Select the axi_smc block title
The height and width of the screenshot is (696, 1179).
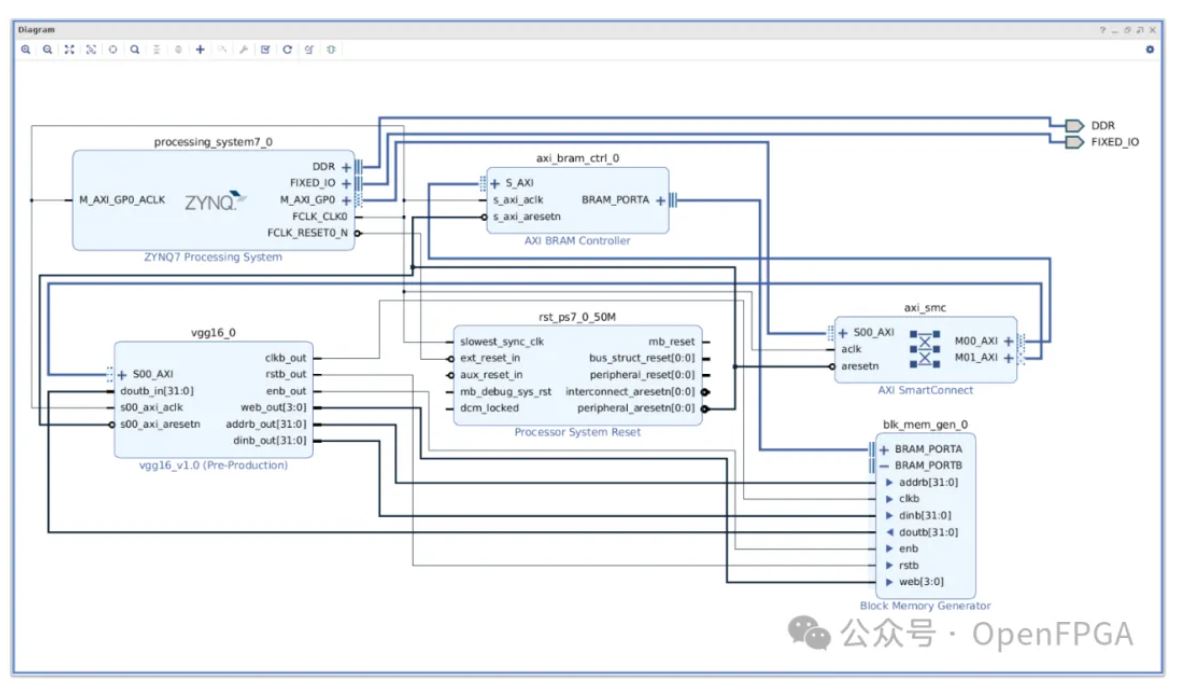click(925, 308)
